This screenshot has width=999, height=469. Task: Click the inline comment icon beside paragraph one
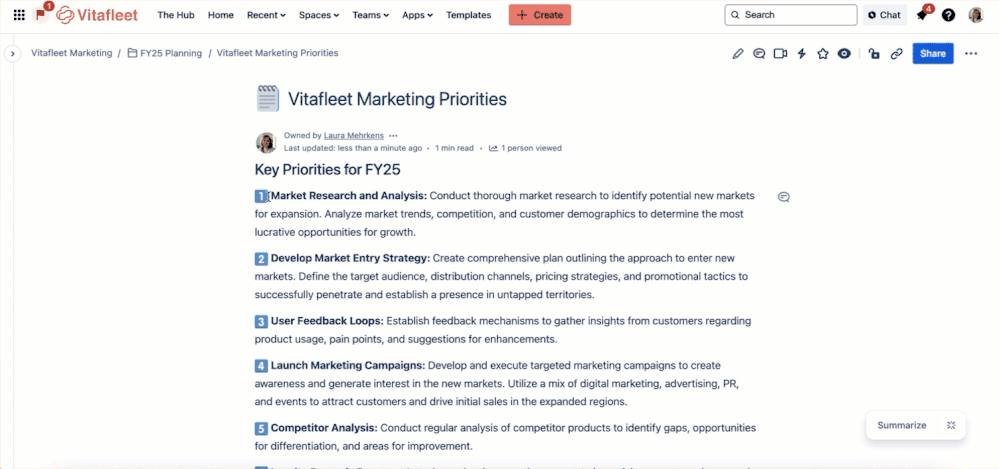(x=784, y=197)
